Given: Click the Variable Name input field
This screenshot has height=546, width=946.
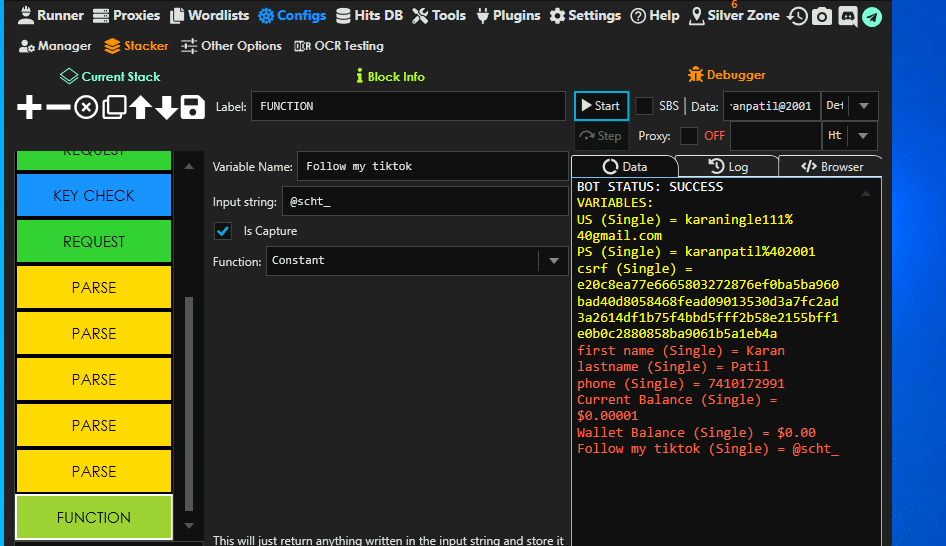Looking at the screenshot, I should [432, 166].
